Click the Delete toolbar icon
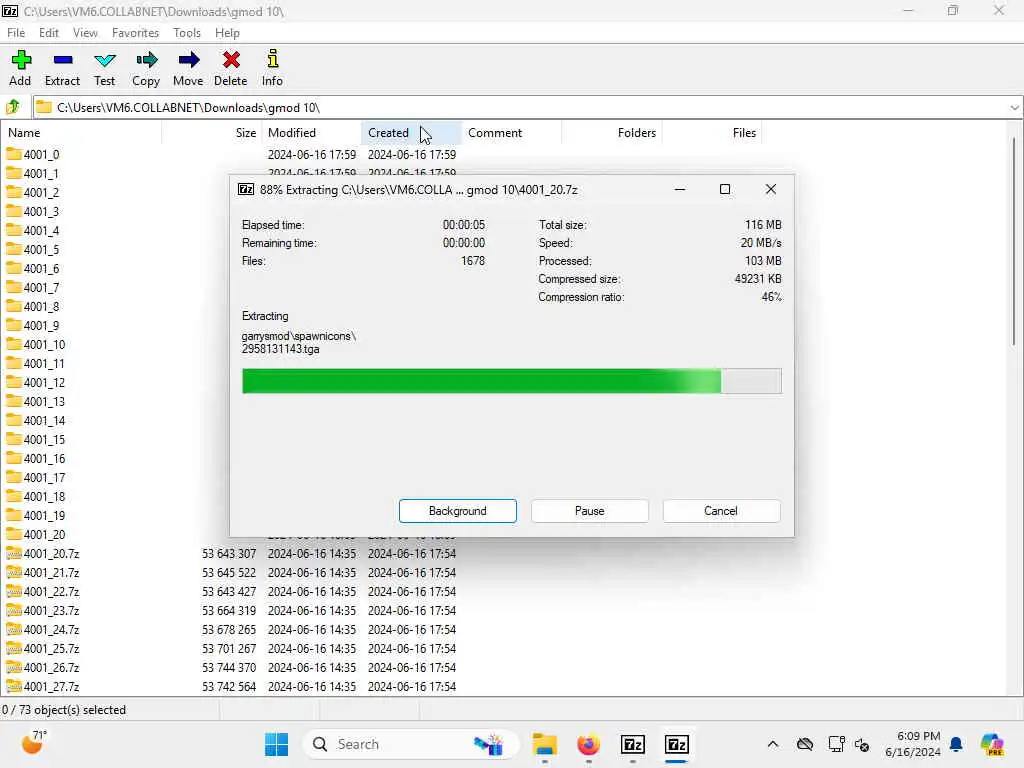 (x=231, y=60)
